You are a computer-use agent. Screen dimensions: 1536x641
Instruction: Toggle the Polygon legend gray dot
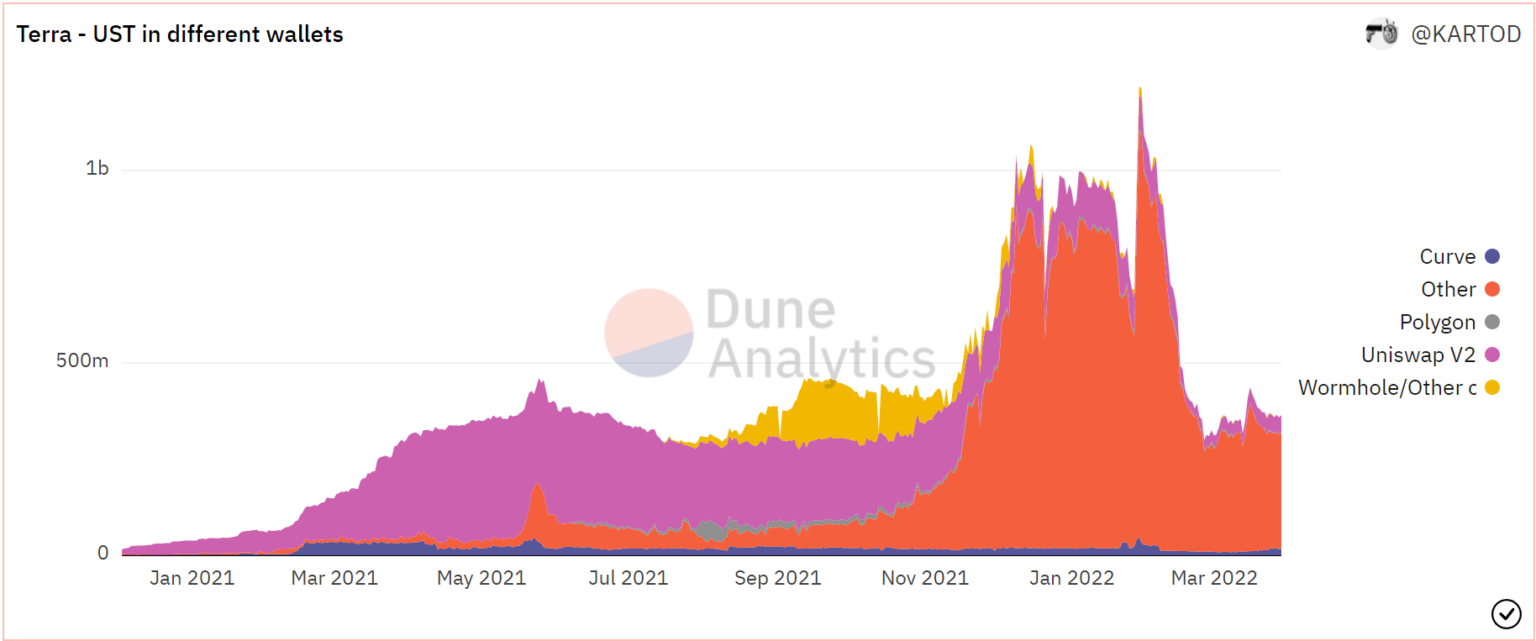click(x=1492, y=322)
